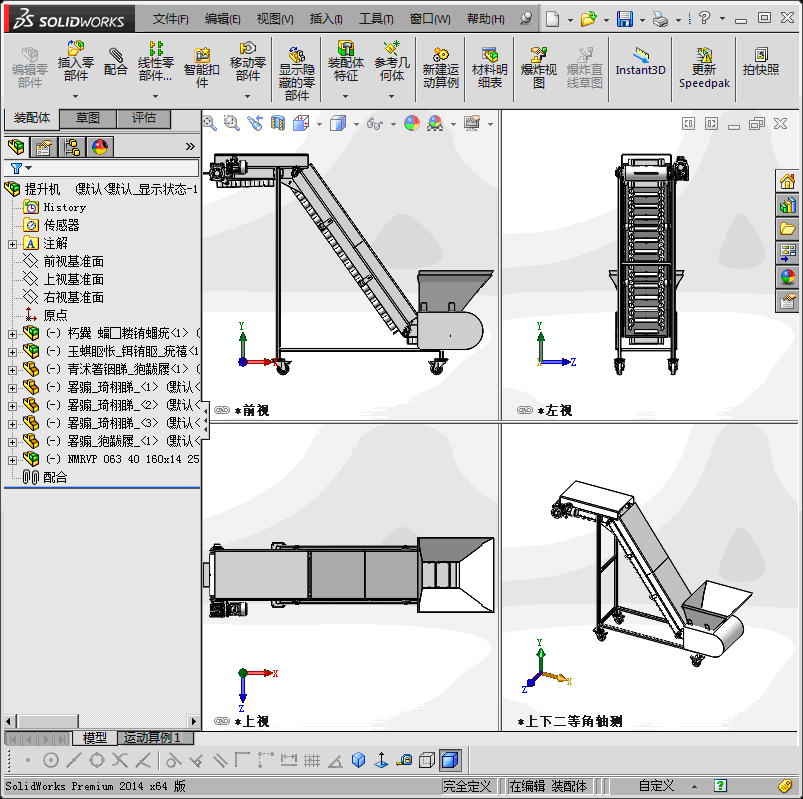The height and width of the screenshot is (799, 803).
Task: Click Zoom to Fit magnifier icon
Action: [x=209, y=123]
